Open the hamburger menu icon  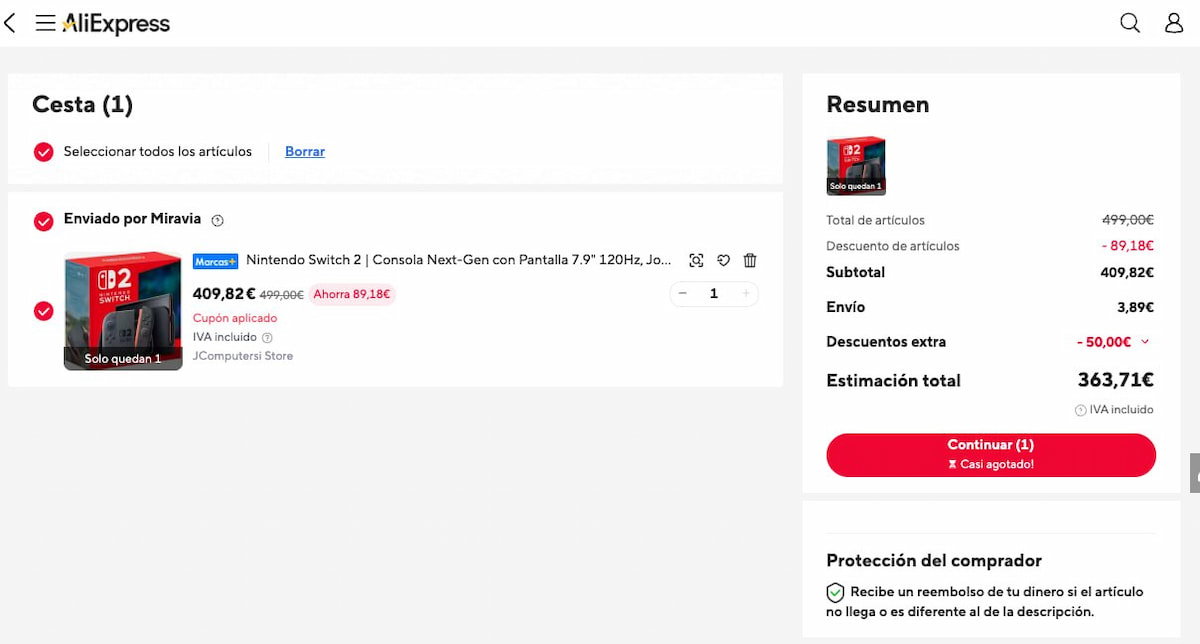[x=45, y=23]
